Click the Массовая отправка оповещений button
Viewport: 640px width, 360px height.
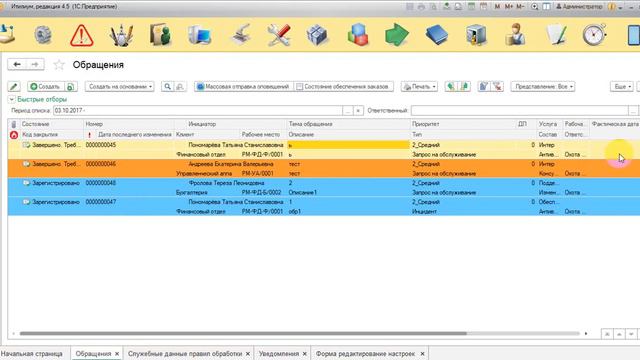[x=244, y=87]
